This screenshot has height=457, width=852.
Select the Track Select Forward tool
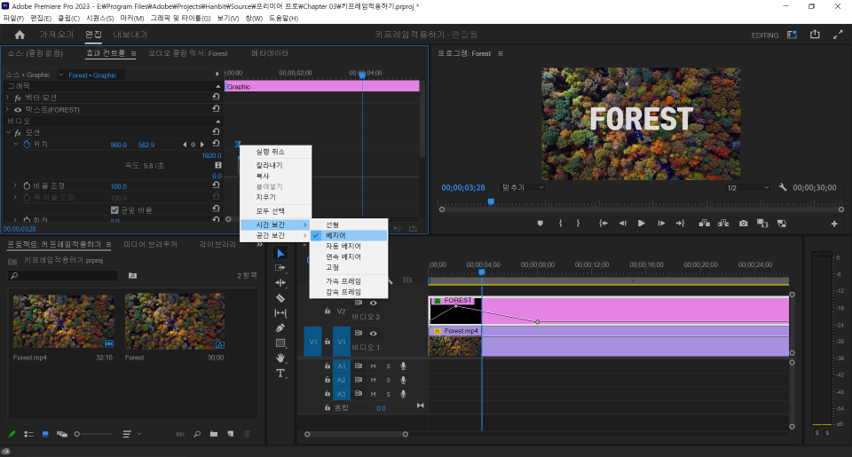(x=280, y=268)
